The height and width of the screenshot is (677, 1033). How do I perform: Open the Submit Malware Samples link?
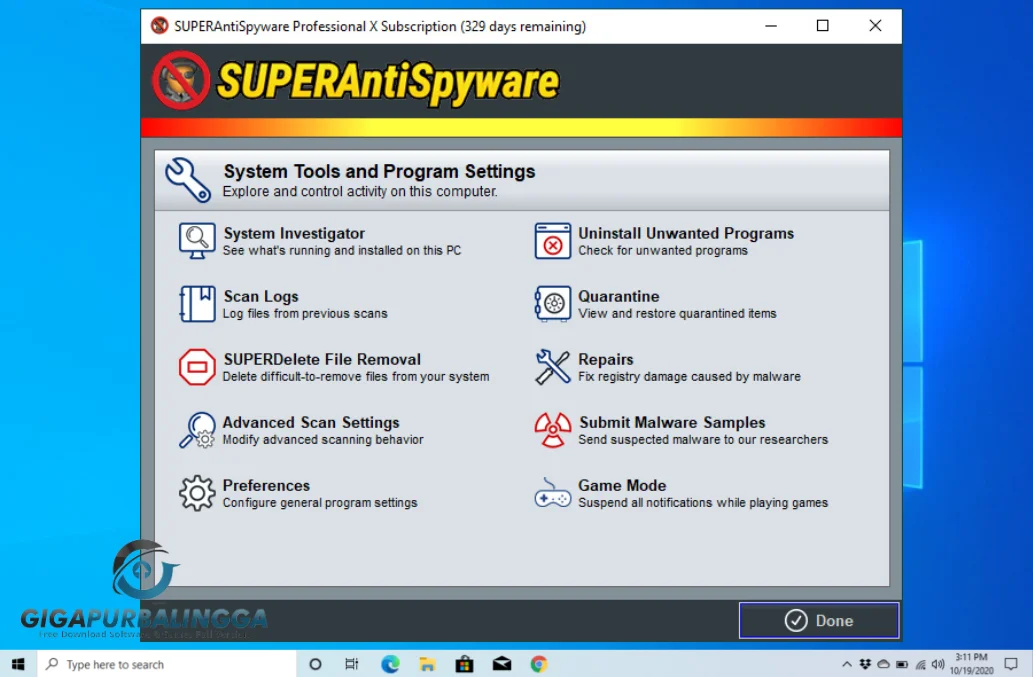(x=672, y=422)
